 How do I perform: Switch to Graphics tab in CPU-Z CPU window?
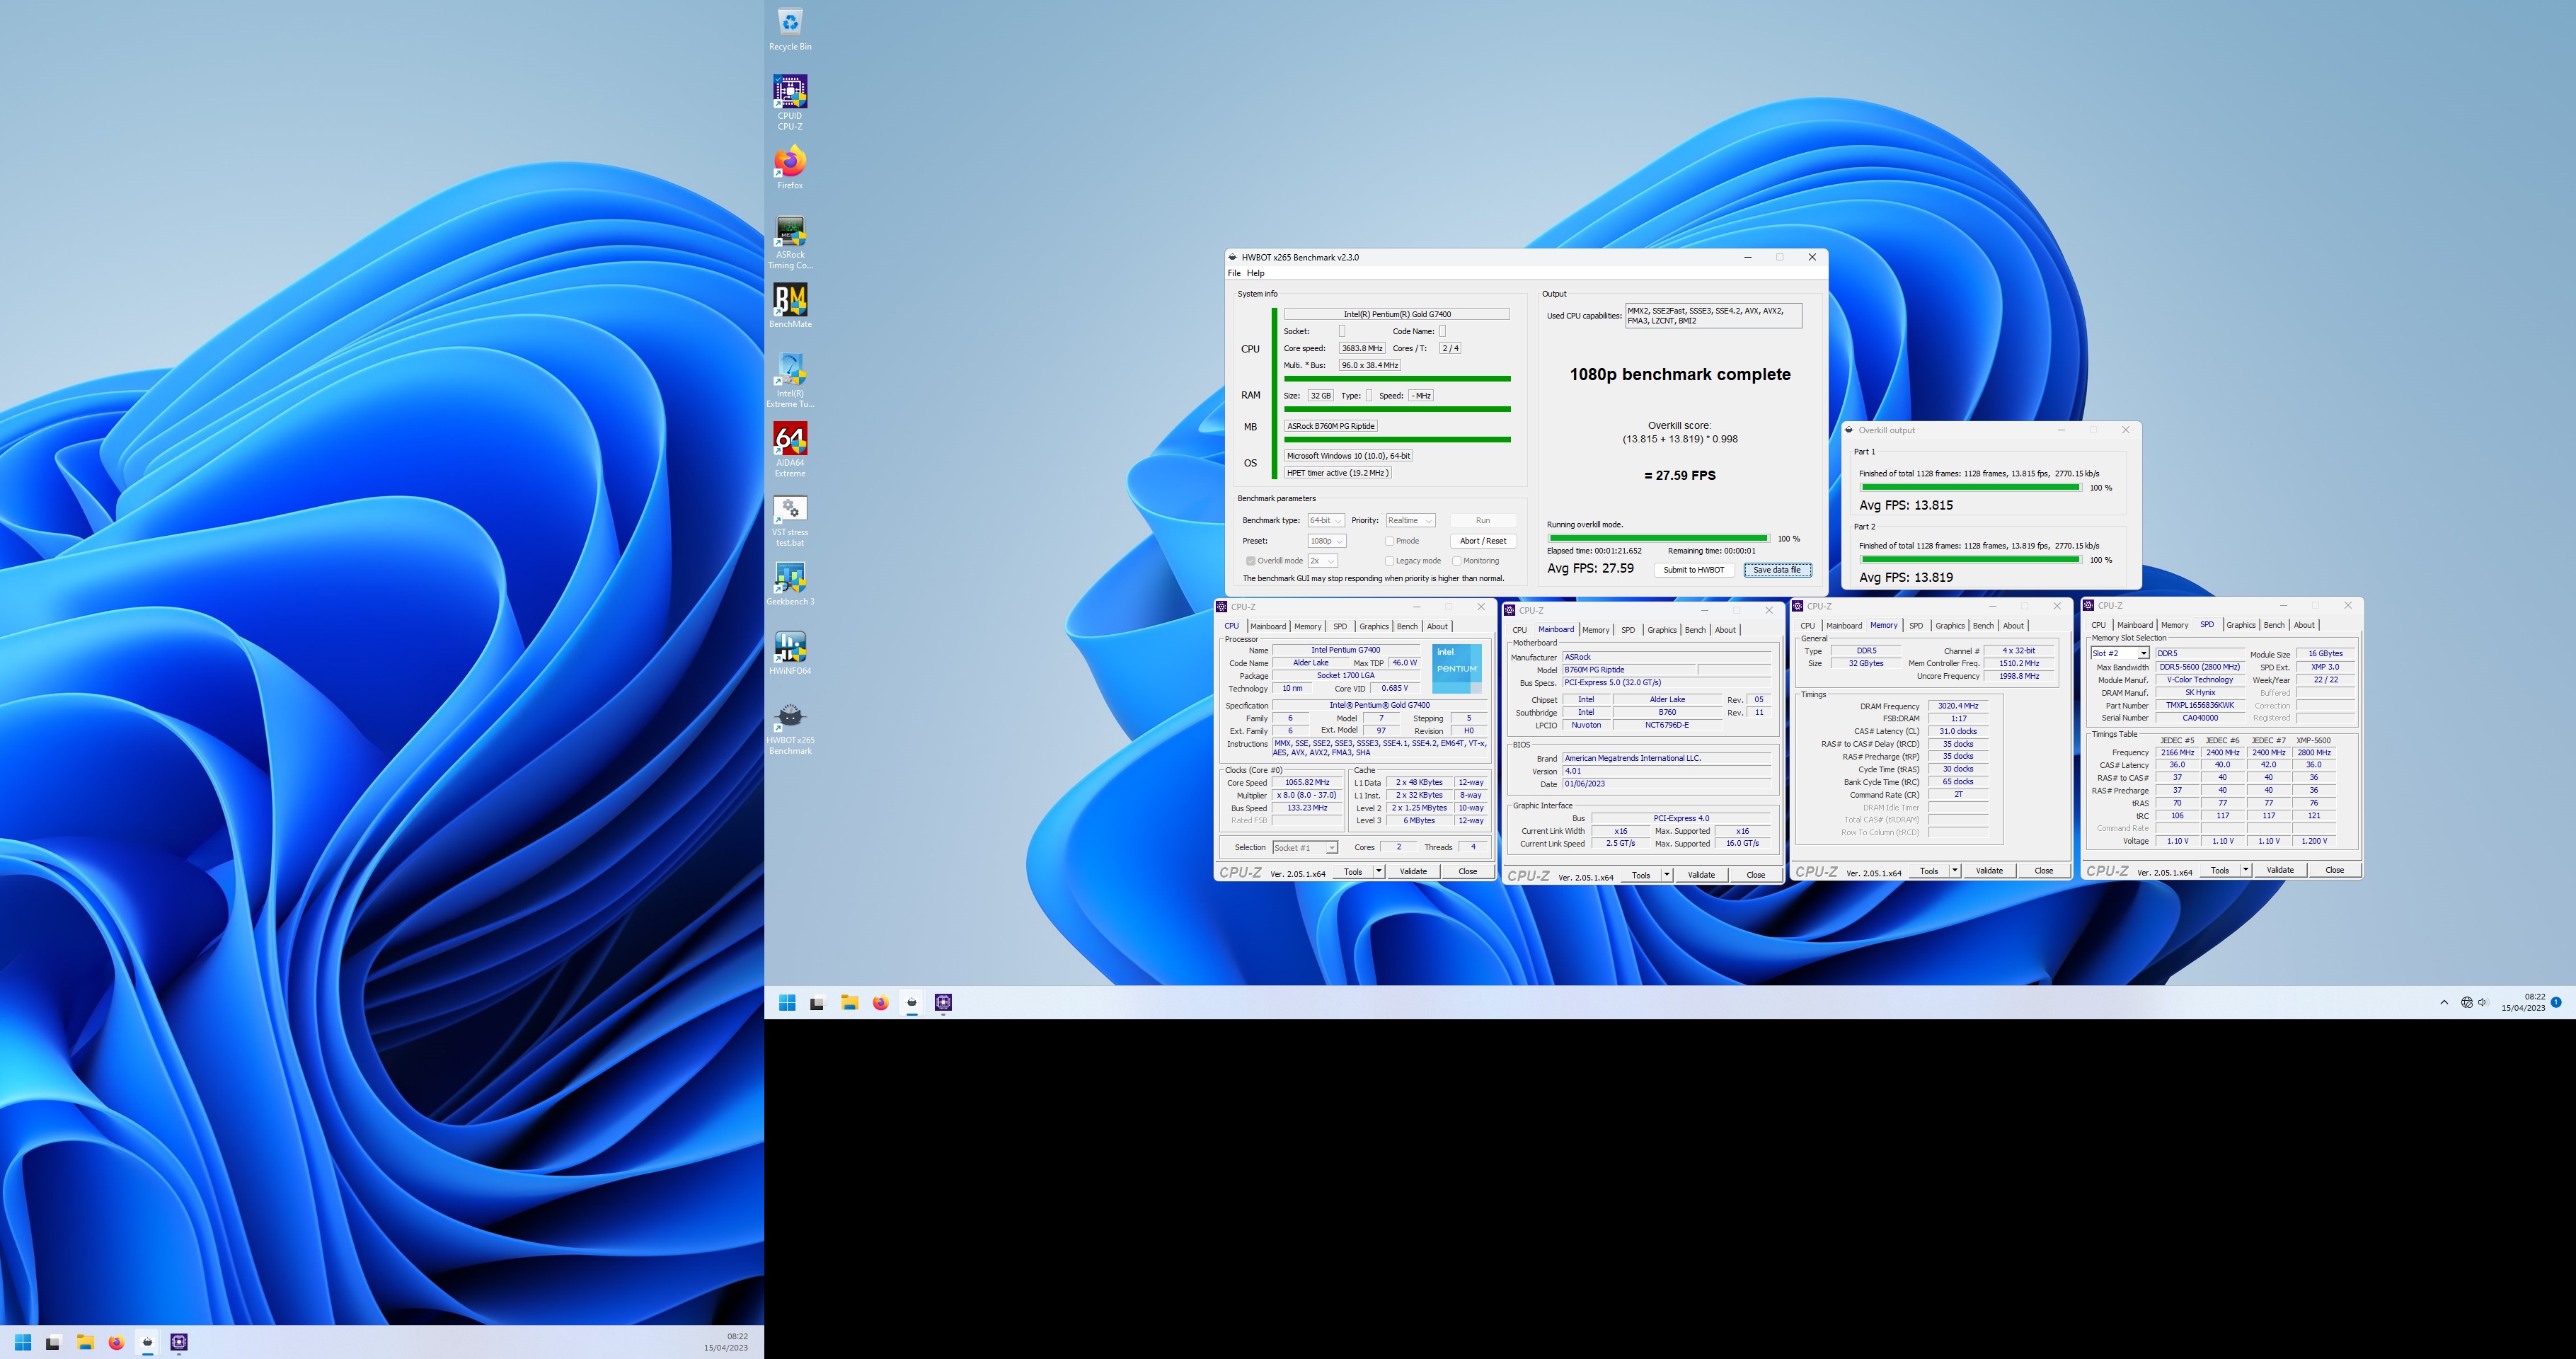point(1373,626)
